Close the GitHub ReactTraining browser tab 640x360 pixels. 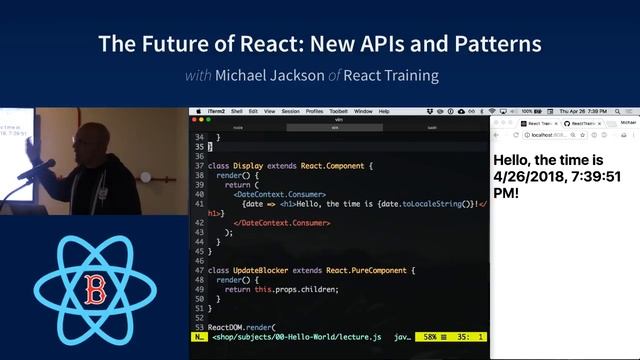(x=599, y=123)
